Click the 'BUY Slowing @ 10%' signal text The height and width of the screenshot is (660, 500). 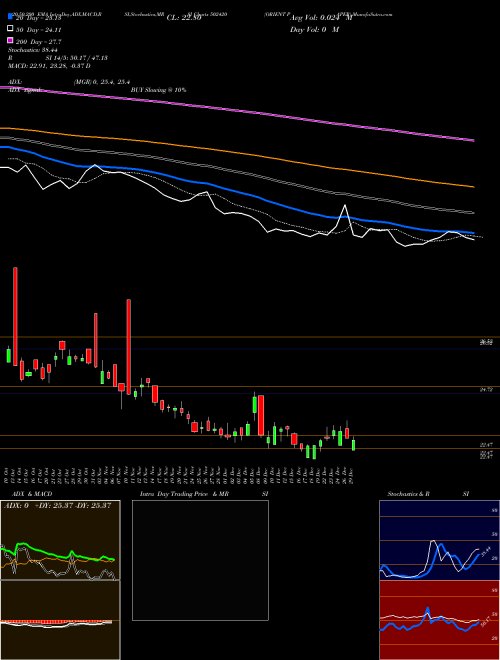pyautogui.click(x=158, y=90)
